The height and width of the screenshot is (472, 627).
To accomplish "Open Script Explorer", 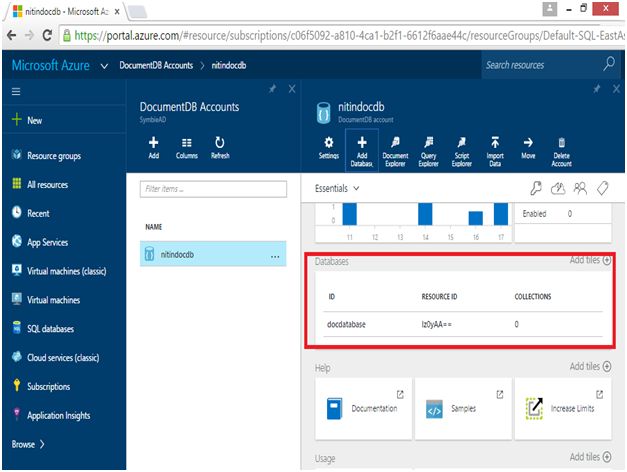I will click(x=461, y=151).
